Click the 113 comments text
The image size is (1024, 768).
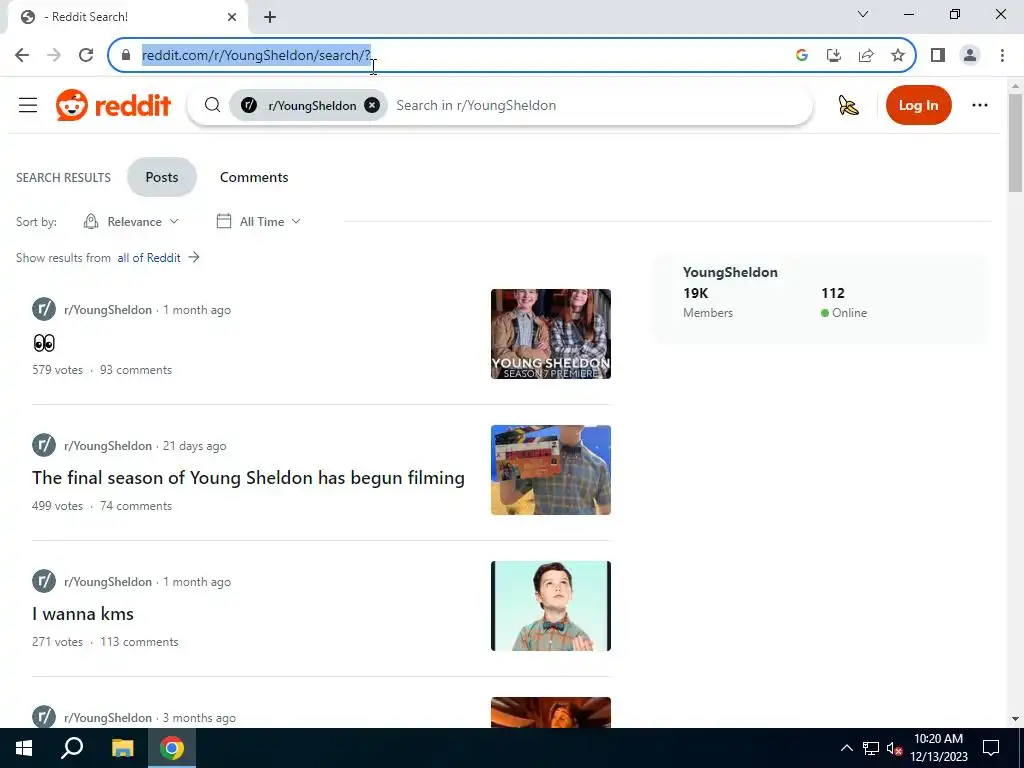pos(139,642)
